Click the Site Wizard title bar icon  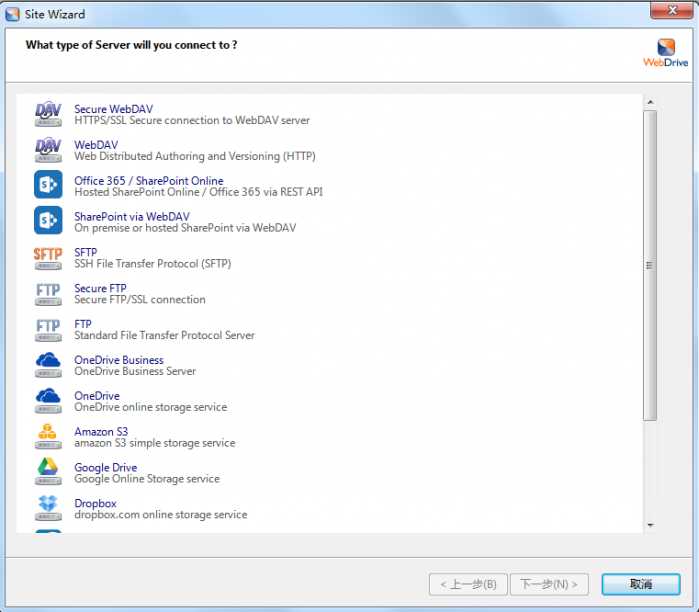click(x=12, y=14)
